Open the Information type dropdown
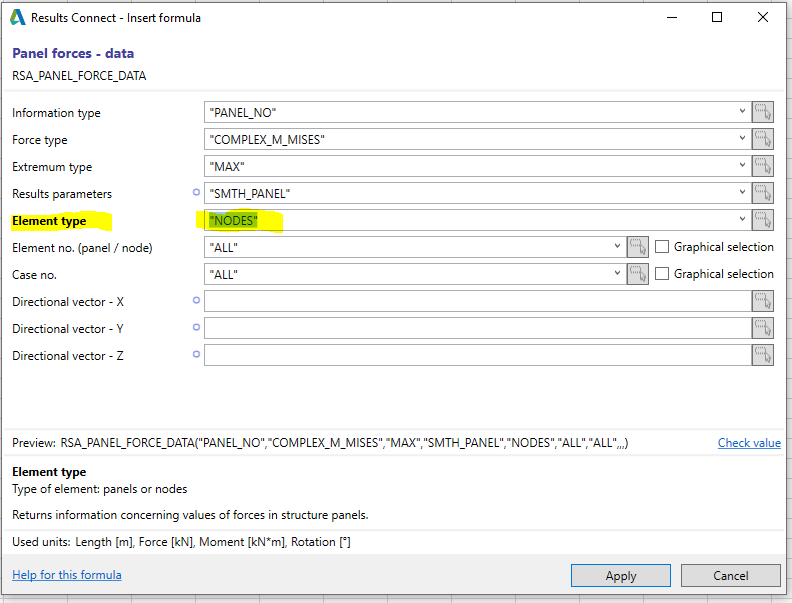The width and height of the screenshot is (792, 603). click(742, 111)
